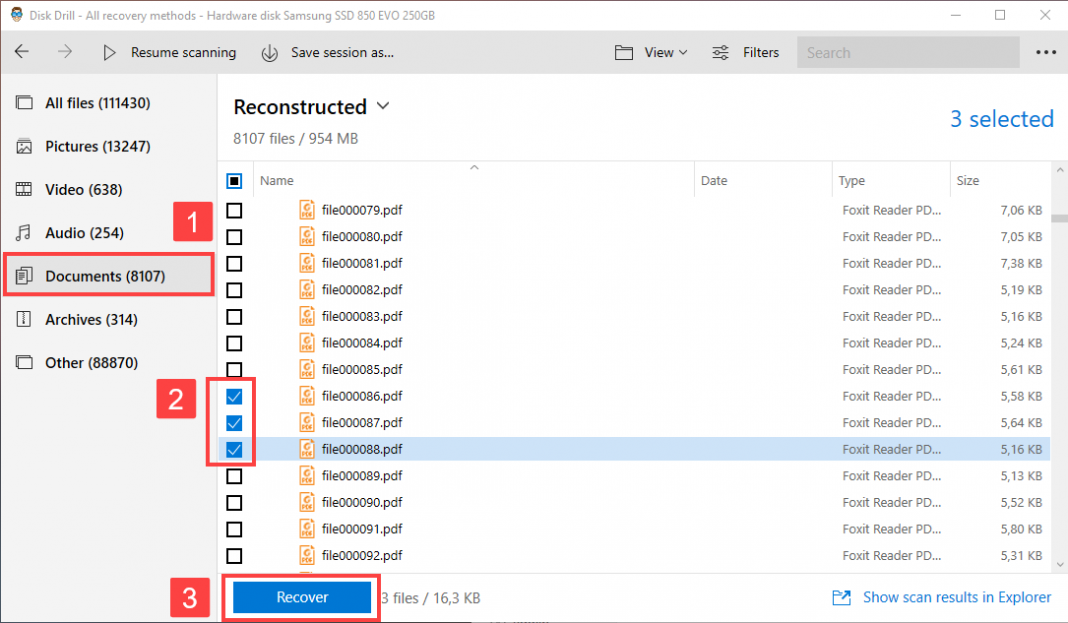Open Show scan results in Explorer
Image resolution: width=1068 pixels, height=623 pixels.
click(x=955, y=597)
